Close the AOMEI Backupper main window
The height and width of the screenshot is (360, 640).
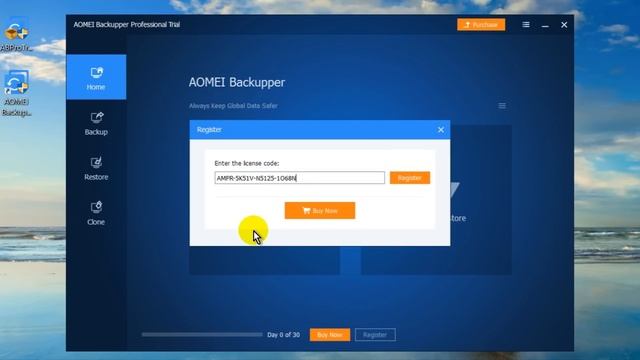tap(564, 25)
